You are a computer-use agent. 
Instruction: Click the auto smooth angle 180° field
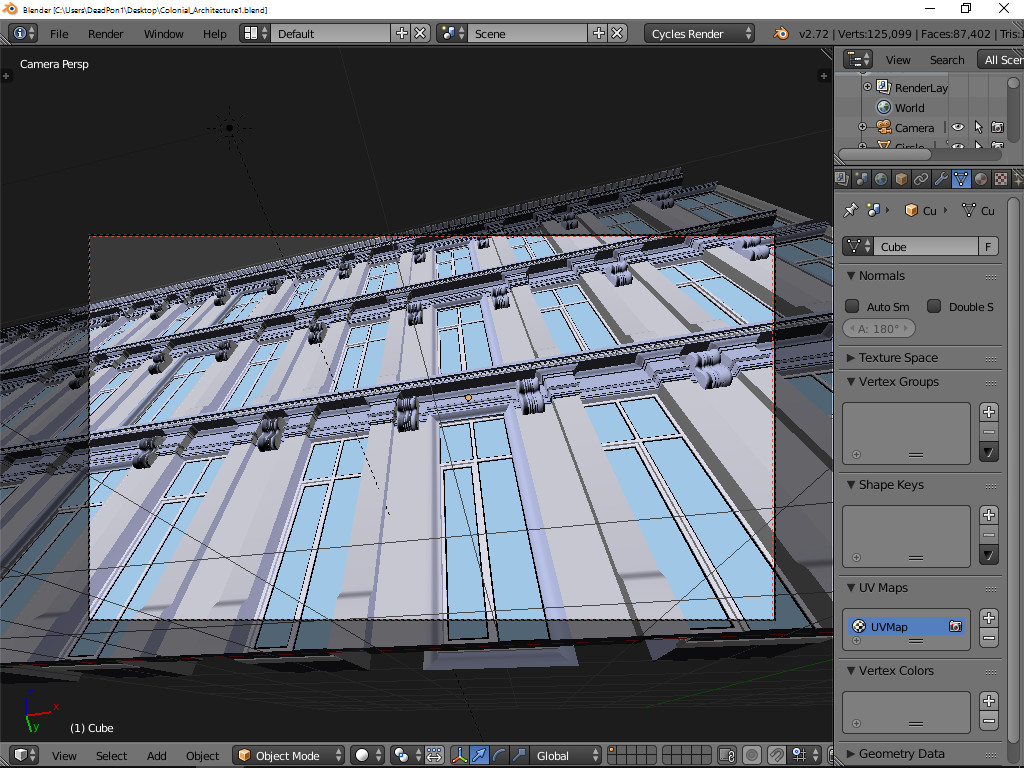[x=878, y=328]
